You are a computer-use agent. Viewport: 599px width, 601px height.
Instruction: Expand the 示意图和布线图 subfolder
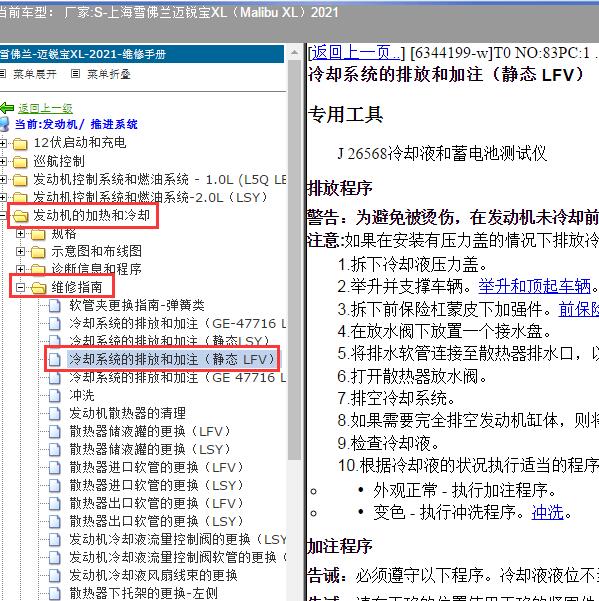[x=20, y=251]
